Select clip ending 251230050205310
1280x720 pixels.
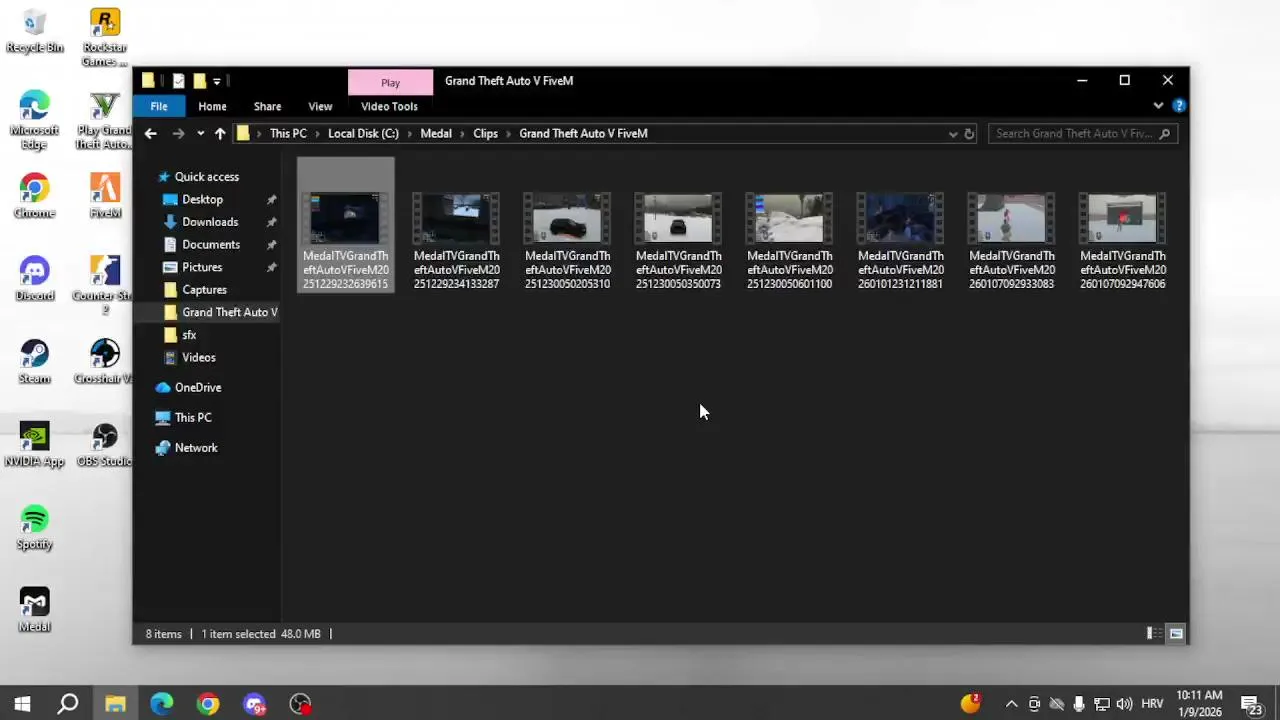tap(567, 241)
